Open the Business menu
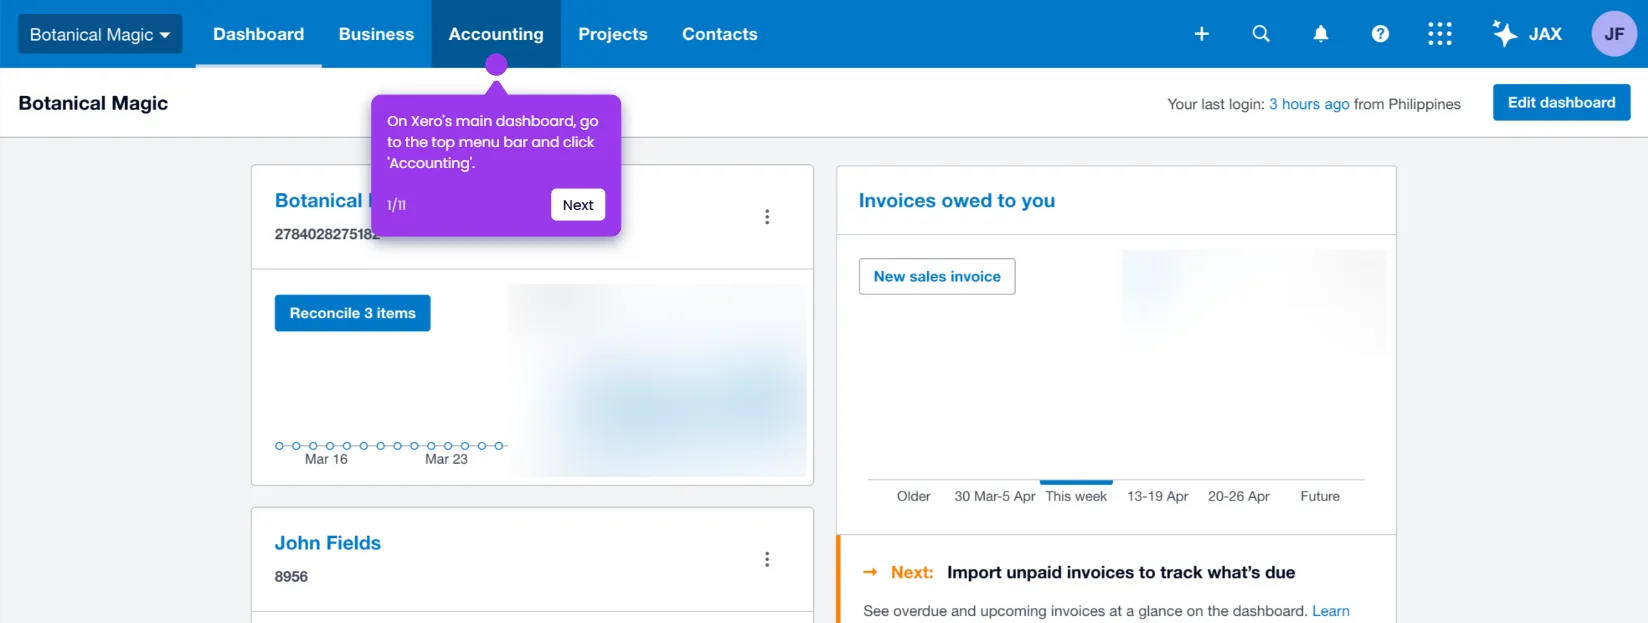 click(376, 34)
